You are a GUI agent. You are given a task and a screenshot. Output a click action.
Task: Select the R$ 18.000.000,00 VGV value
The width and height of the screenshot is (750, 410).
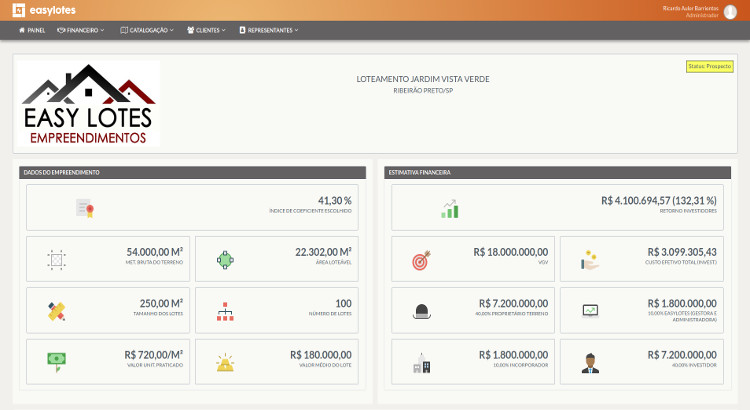511,252
